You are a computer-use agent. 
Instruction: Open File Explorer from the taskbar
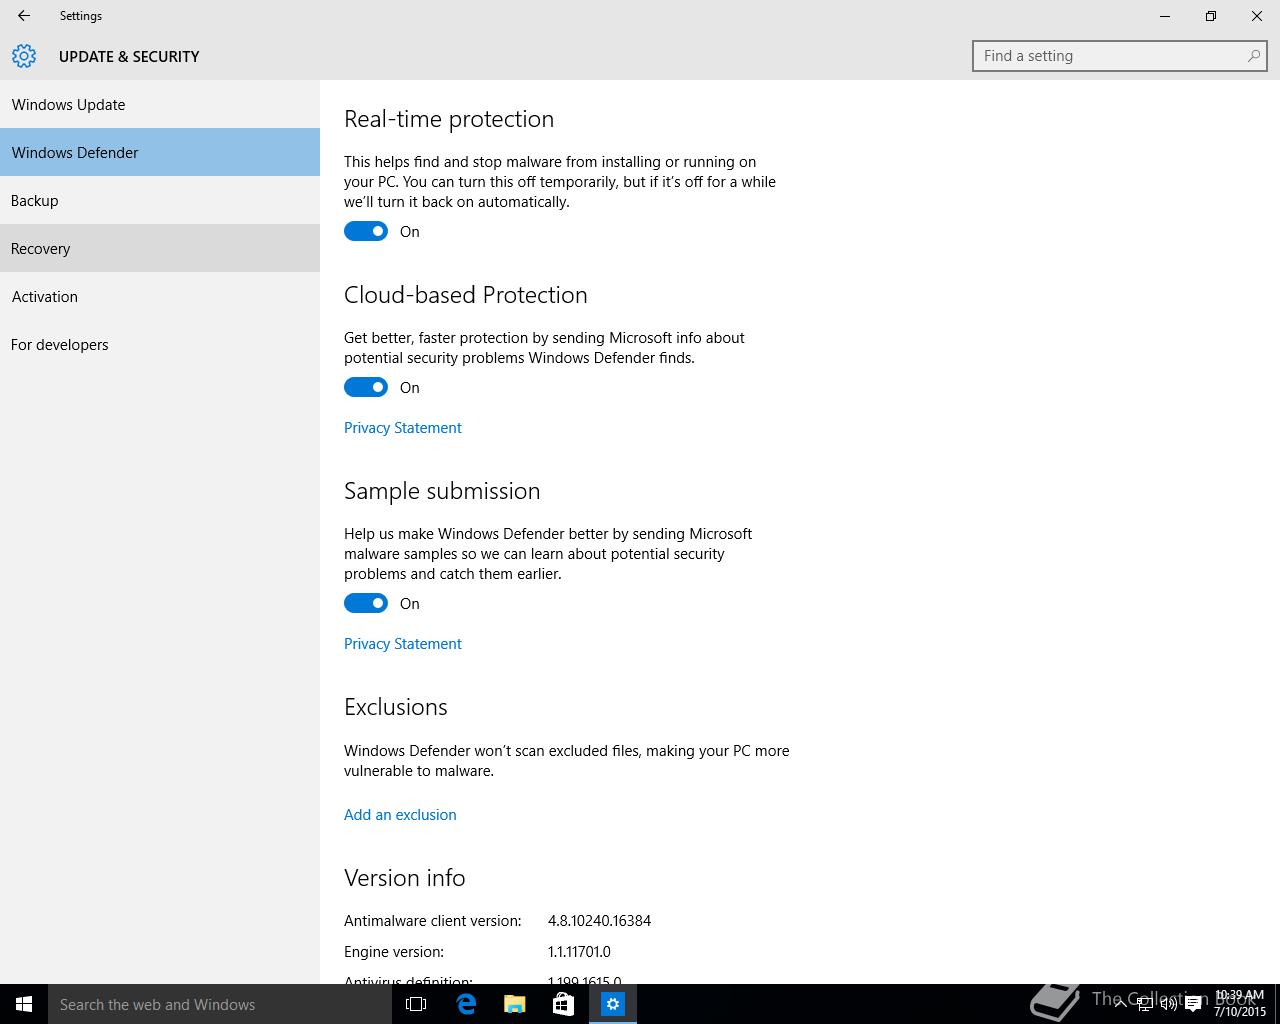tap(514, 1004)
